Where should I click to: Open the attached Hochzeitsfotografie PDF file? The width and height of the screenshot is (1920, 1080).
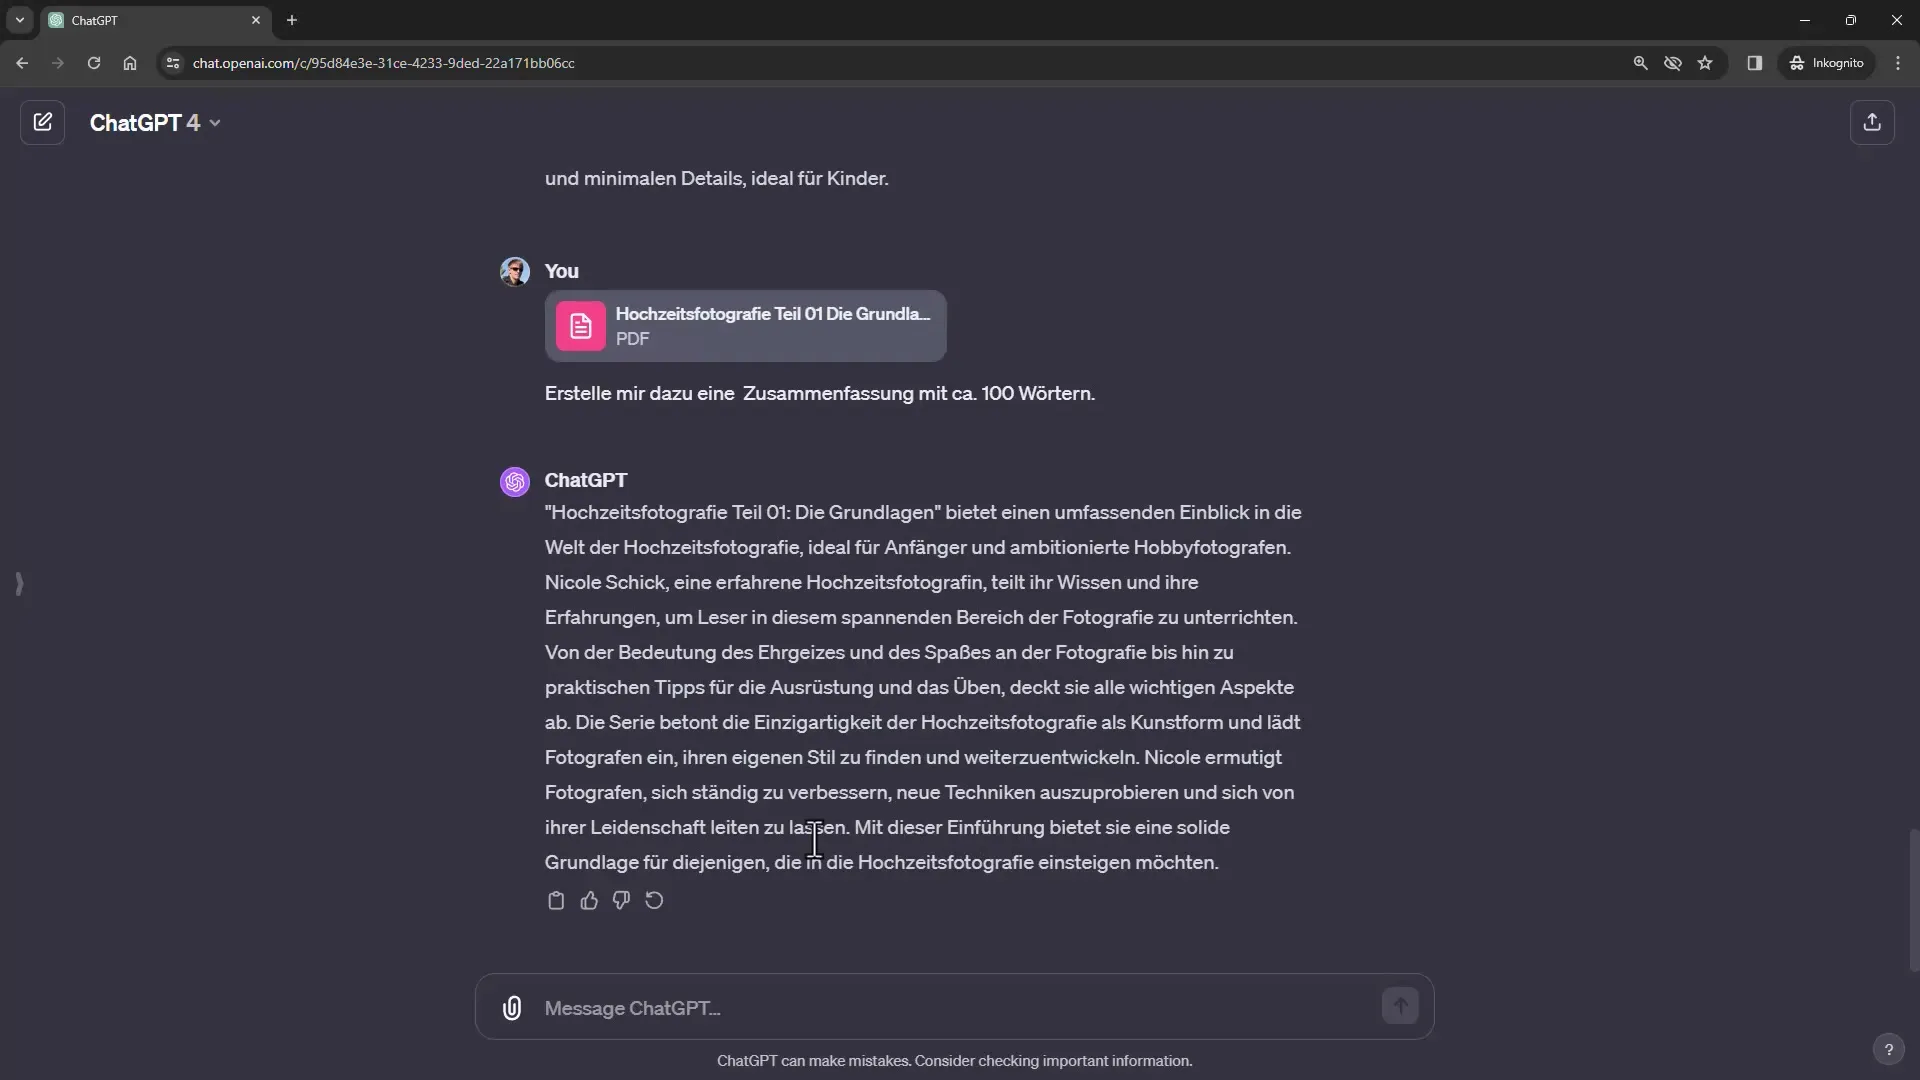click(x=745, y=326)
